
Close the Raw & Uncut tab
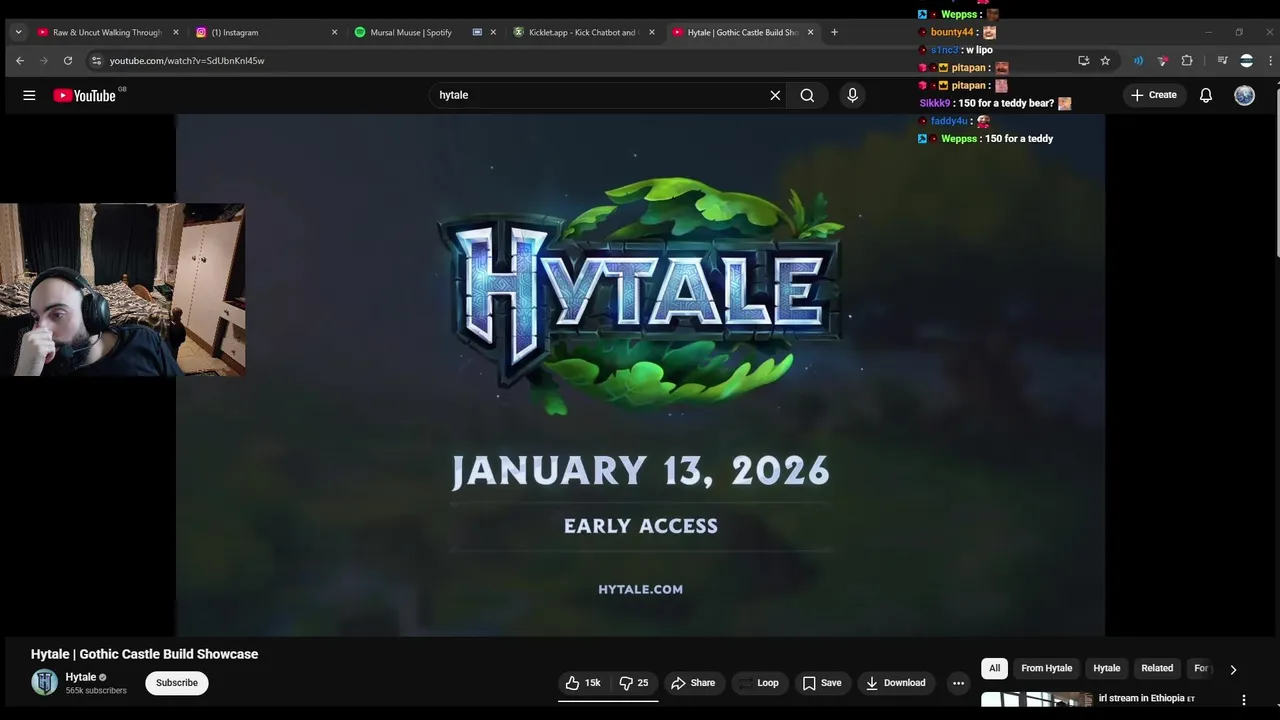pyautogui.click(x=176, y=32)
